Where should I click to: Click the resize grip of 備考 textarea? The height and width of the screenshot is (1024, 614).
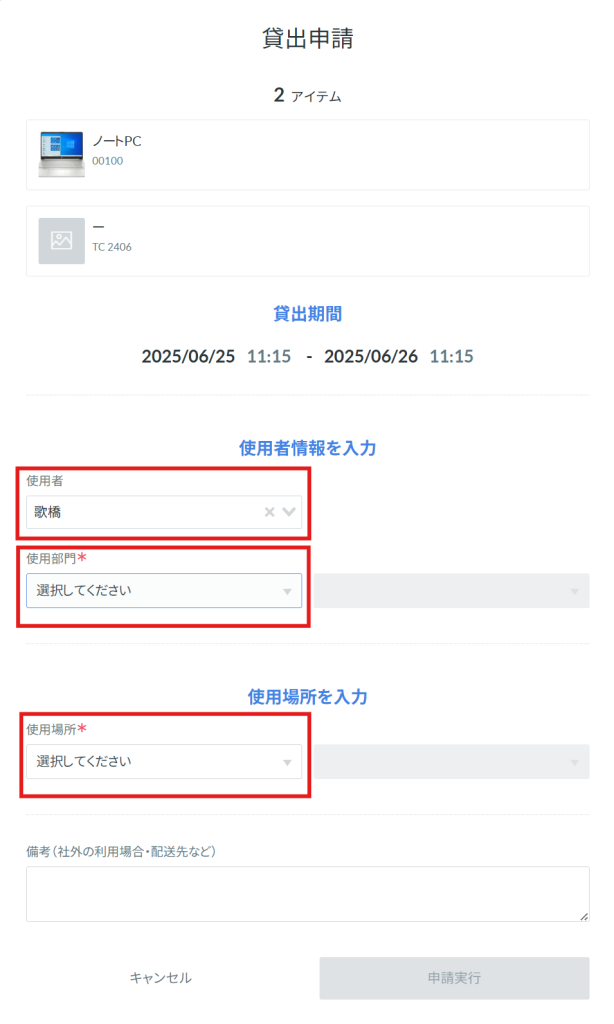click(x=584, y=916)
